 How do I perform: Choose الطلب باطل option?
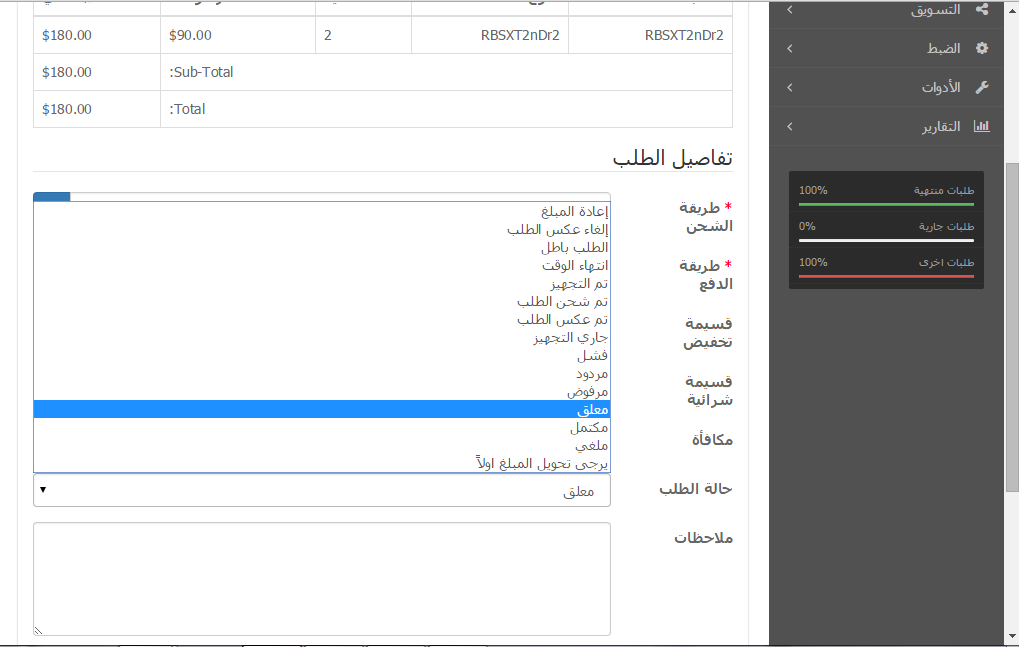(x=322, y=247)
